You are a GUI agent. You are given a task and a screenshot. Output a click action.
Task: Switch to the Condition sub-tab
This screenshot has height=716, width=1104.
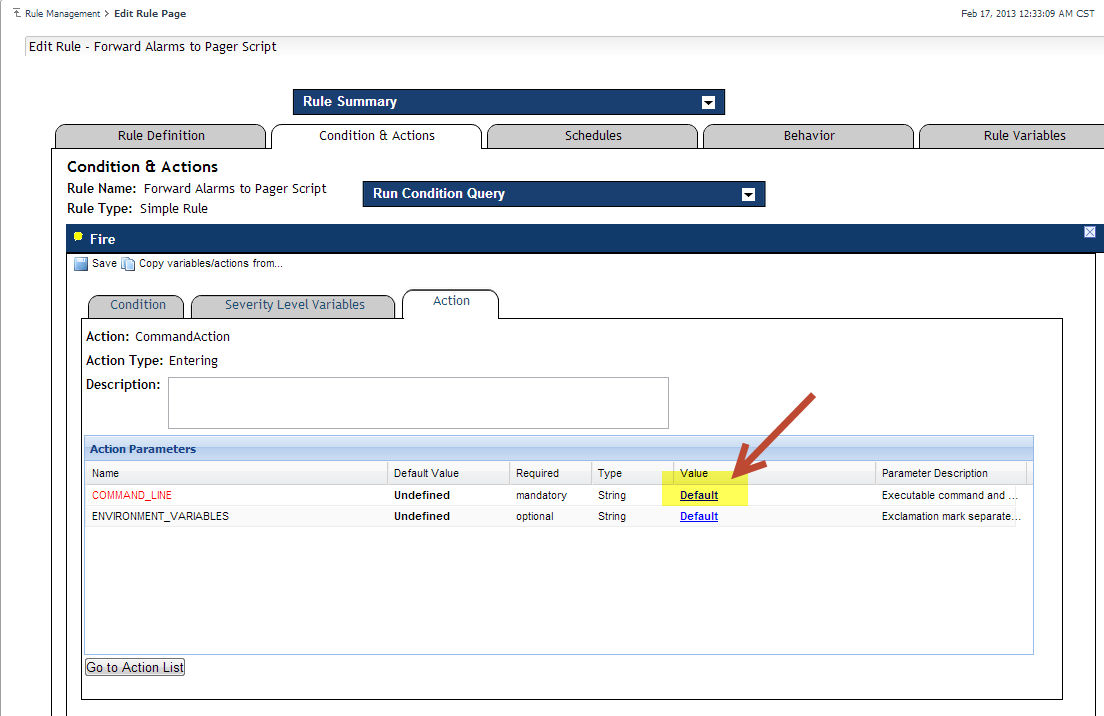pyautogui.click(x=138, y=305)
